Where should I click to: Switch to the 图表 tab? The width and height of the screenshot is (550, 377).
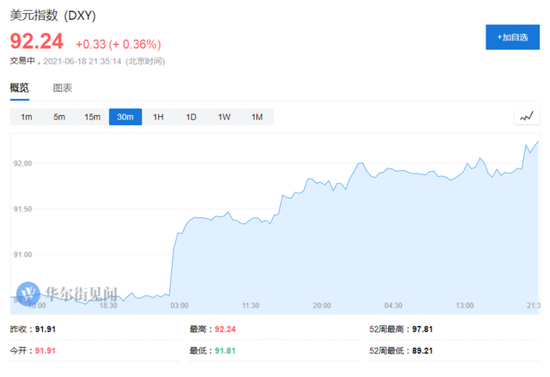(62, 88)
